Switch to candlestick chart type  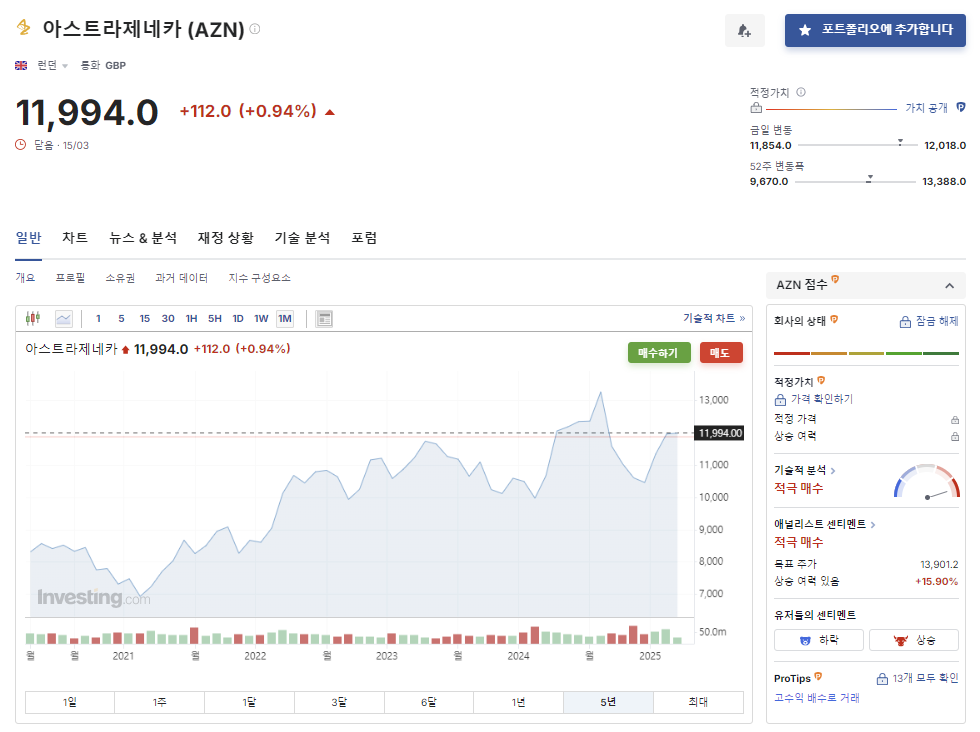(33, 318)
